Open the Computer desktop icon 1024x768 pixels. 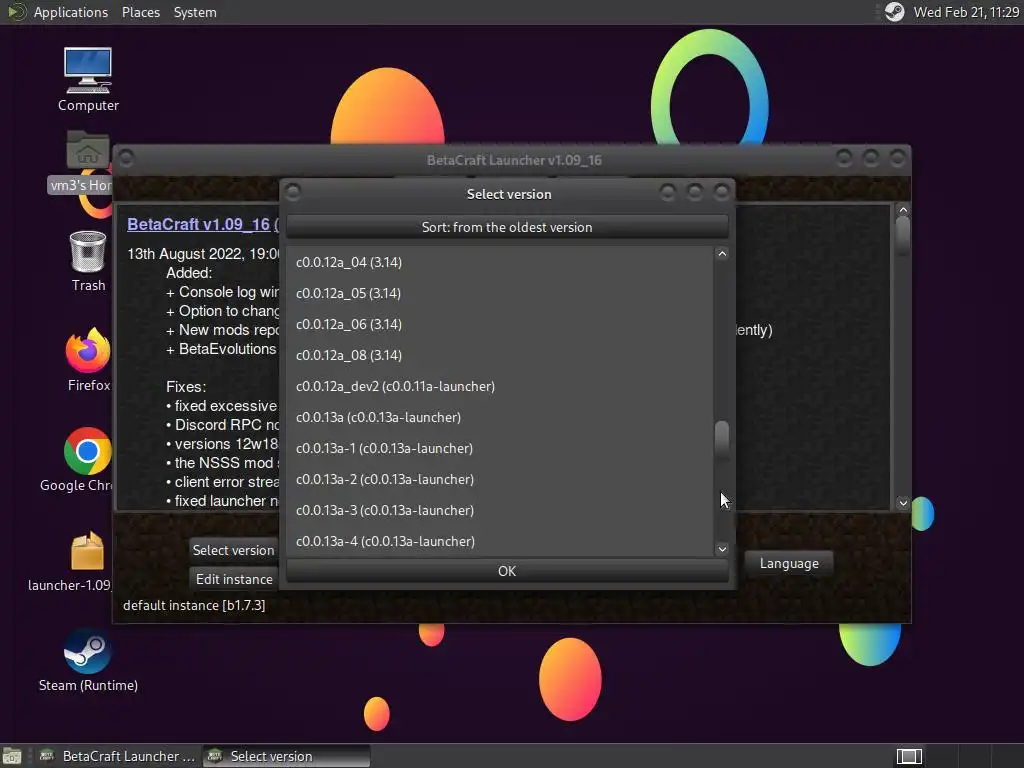click(88, 79)
